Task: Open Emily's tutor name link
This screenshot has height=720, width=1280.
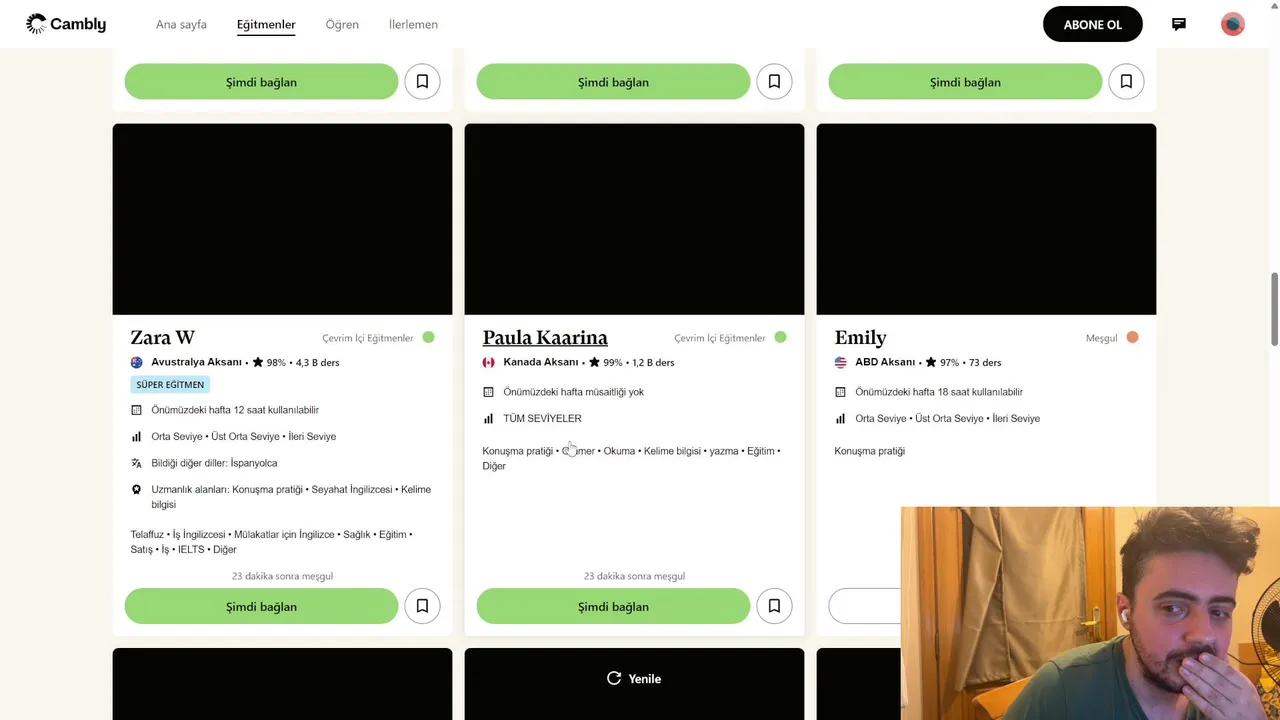Action: [x=860, y=338]
